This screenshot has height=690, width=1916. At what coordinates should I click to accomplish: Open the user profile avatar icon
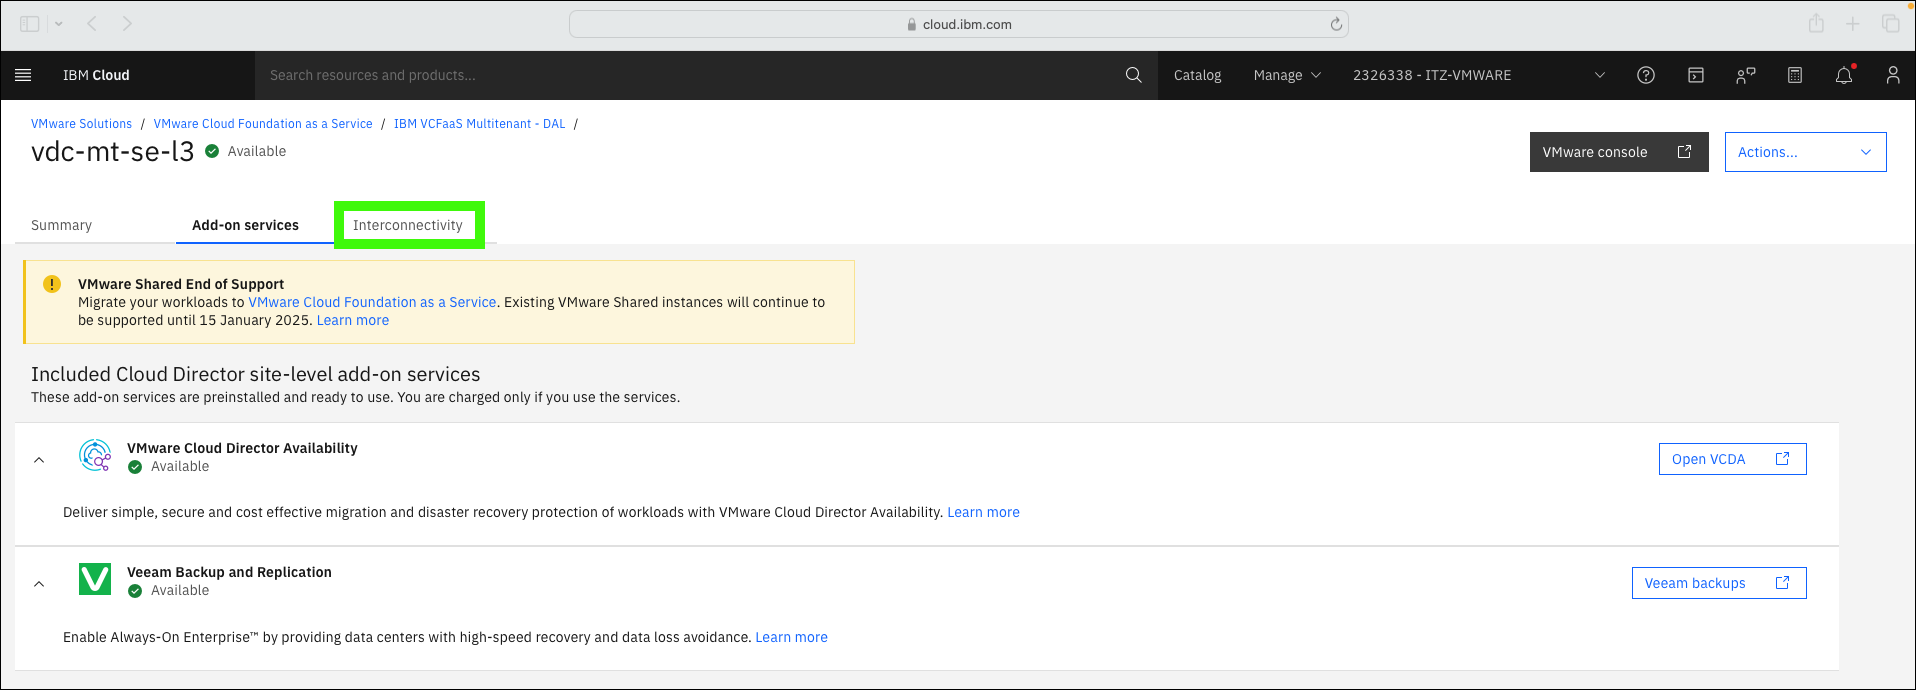point(1893,75)
